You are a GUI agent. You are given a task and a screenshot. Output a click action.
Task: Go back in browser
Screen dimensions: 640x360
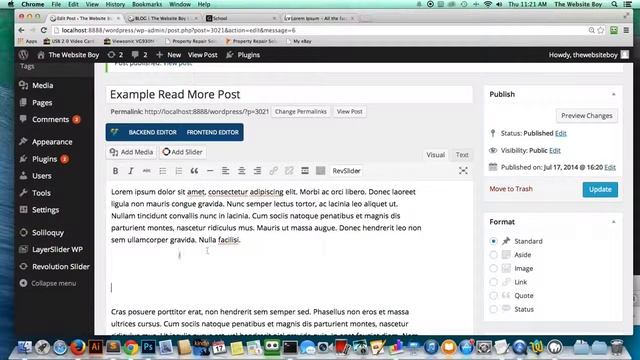click(x=22, y=30)
